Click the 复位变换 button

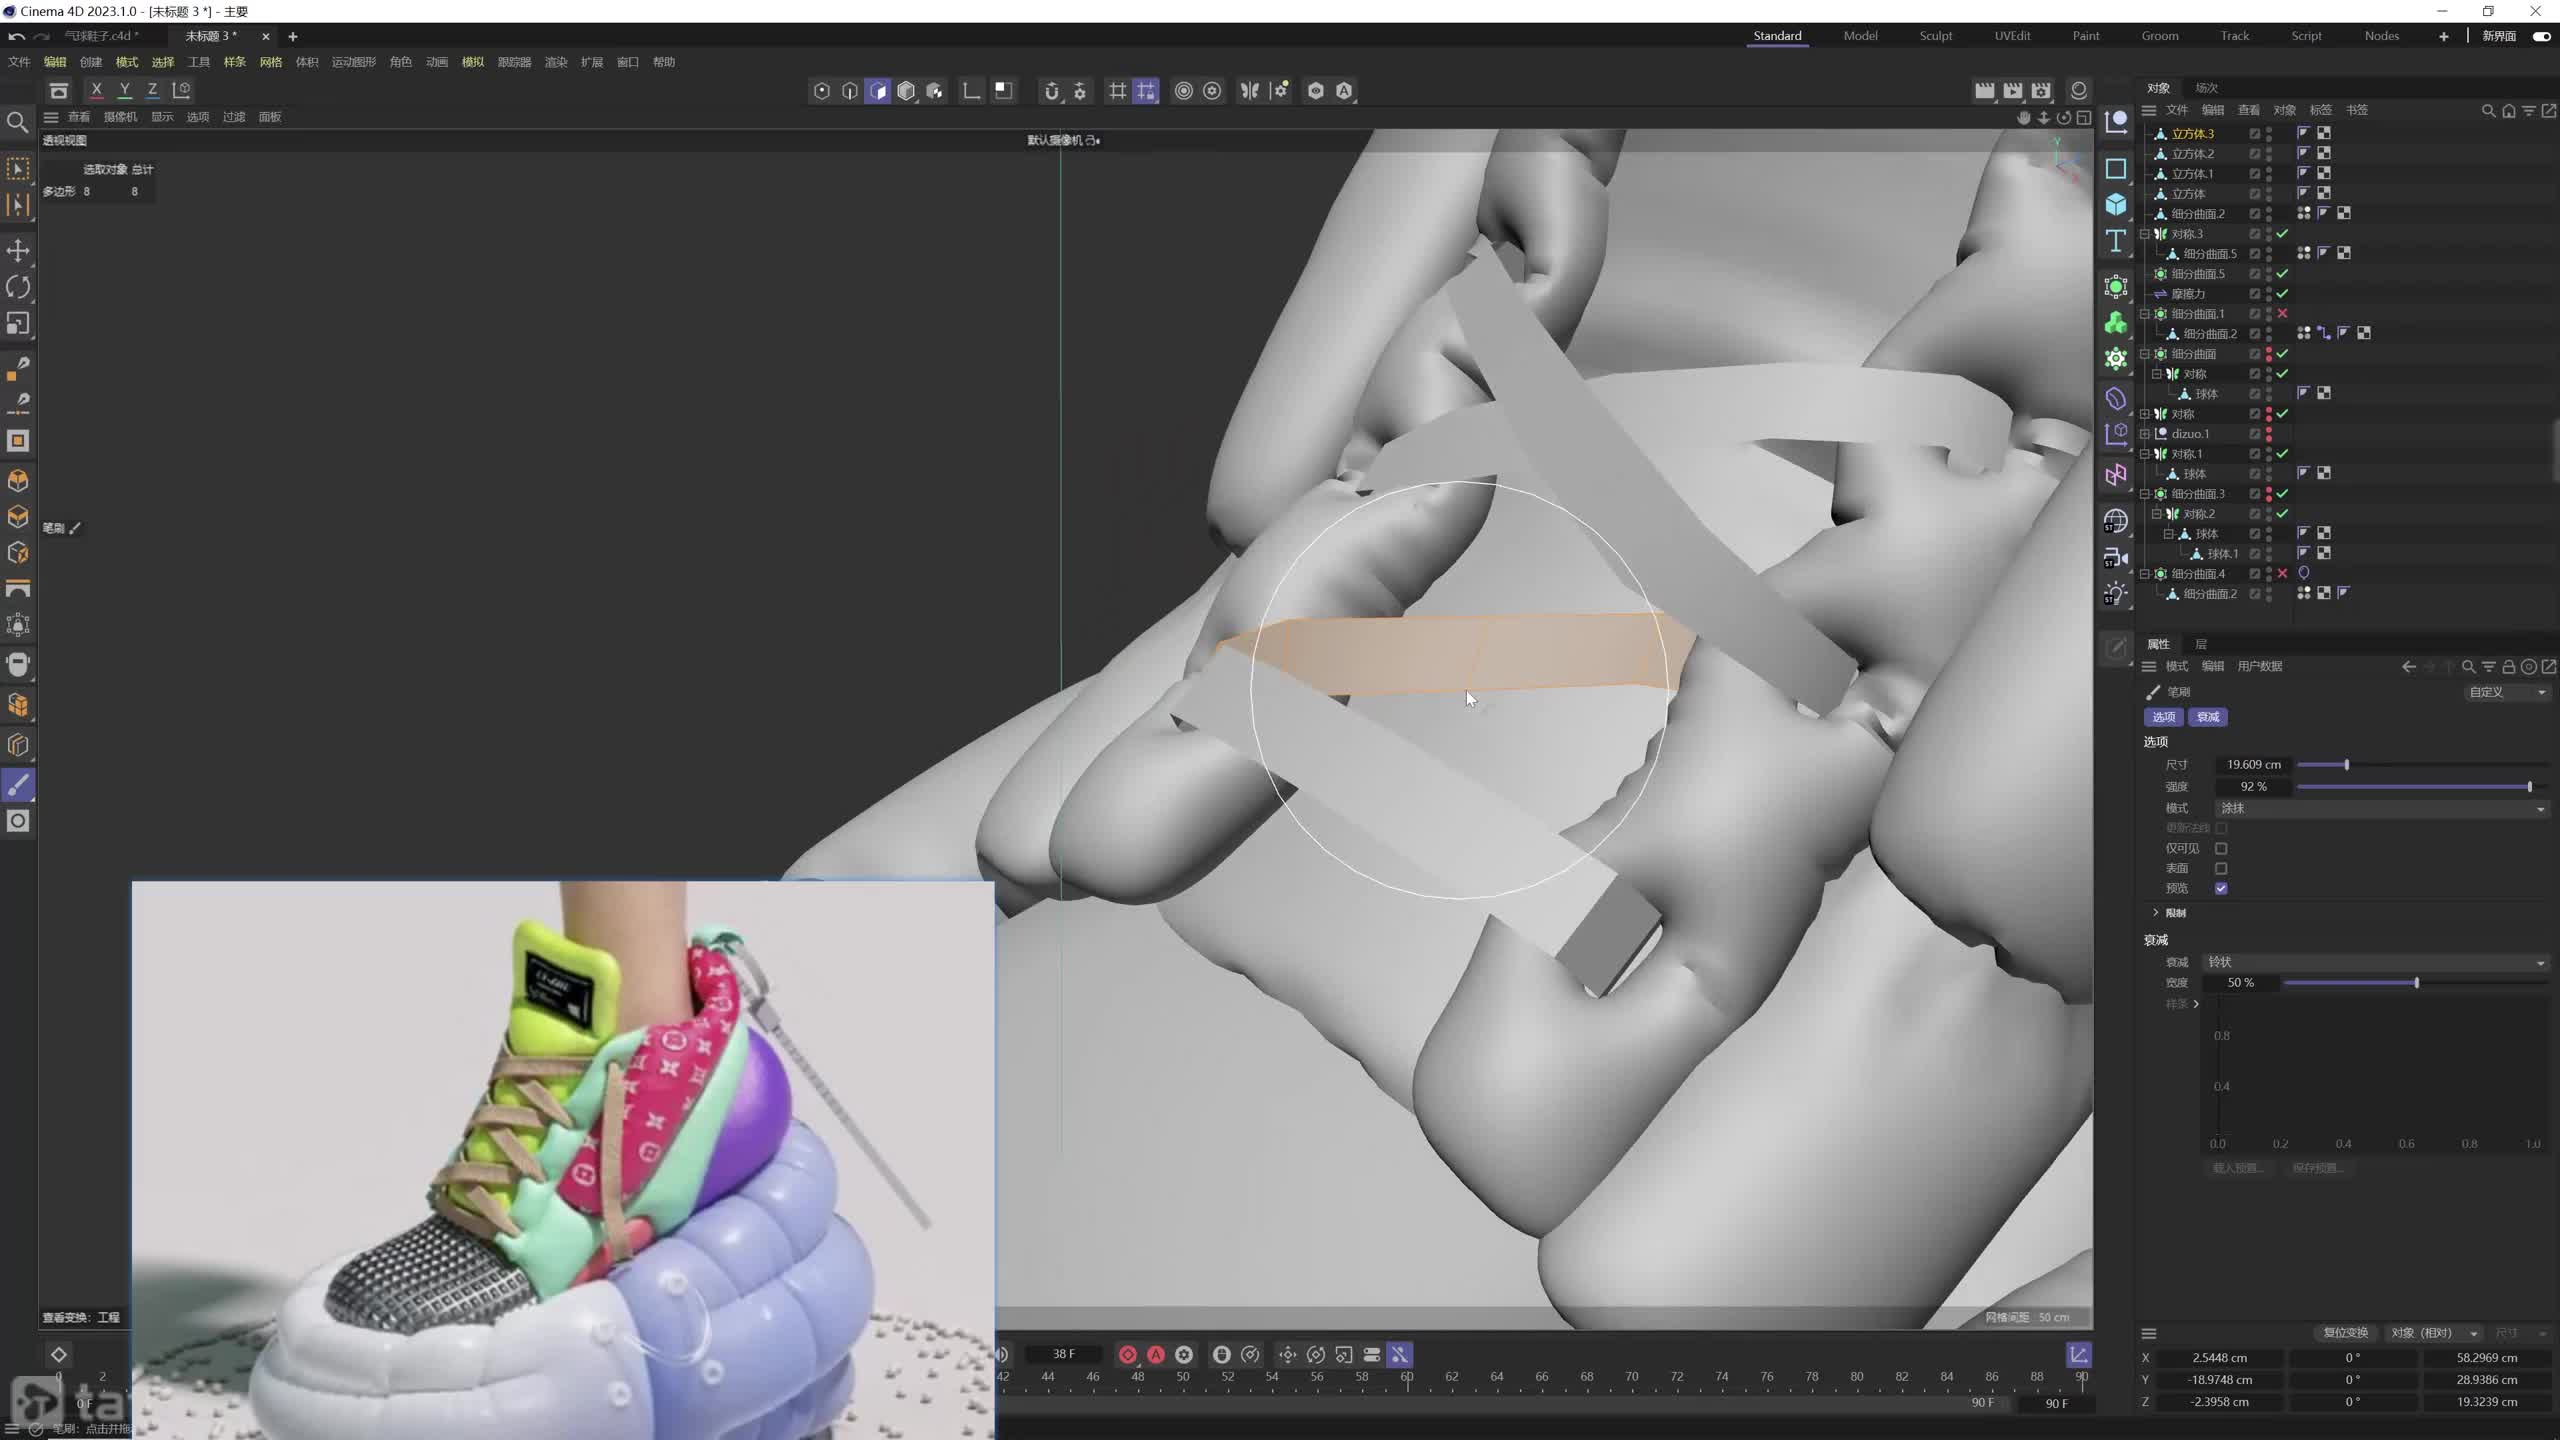coord(2345,1333)
